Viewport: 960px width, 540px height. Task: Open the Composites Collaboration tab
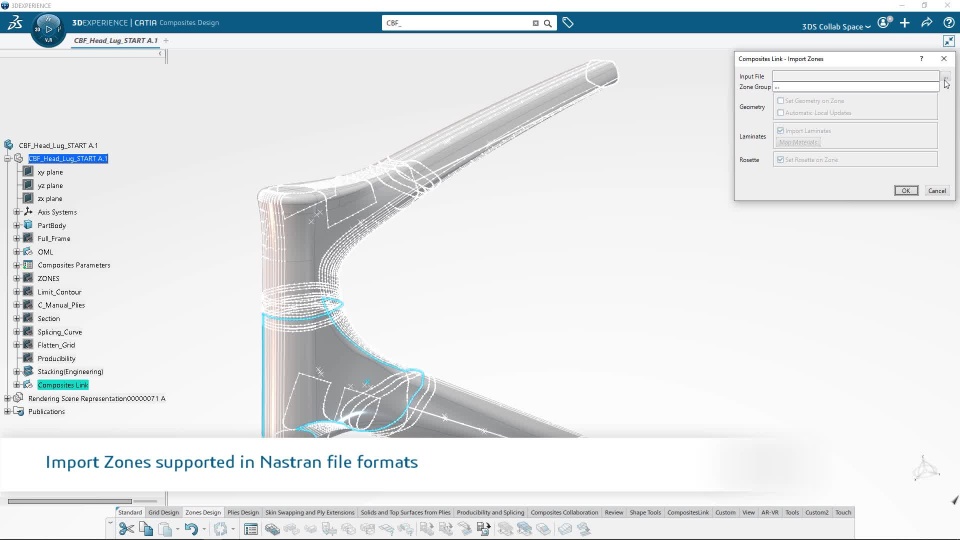pos(564,512)
